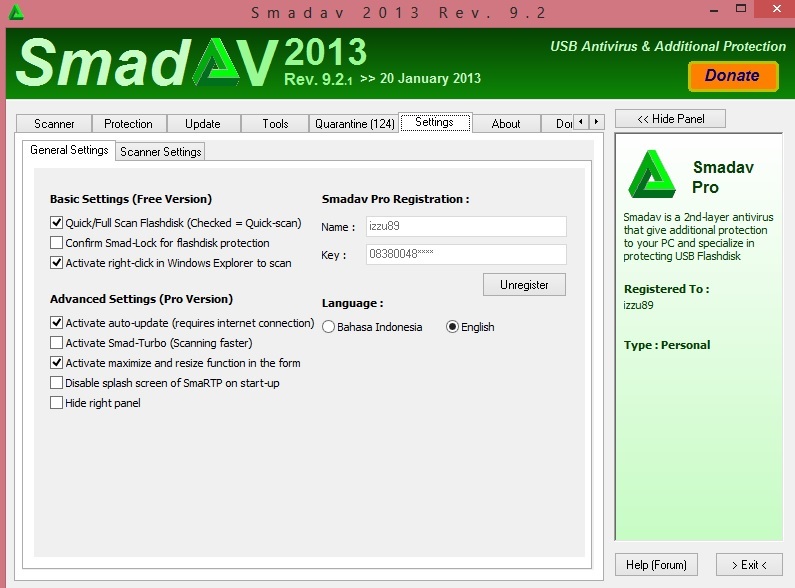Toggle Activate auto-update checkbox
795x588 pixels.
[x=56, y=322]
